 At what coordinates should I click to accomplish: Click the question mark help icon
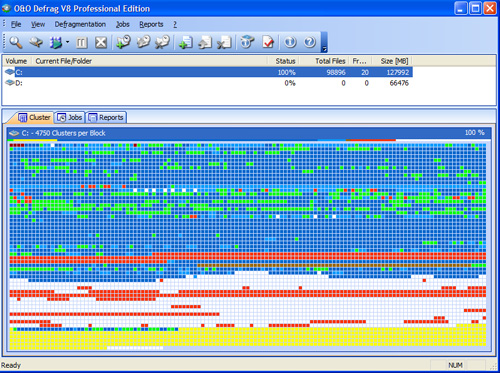(x=310, y=42)
